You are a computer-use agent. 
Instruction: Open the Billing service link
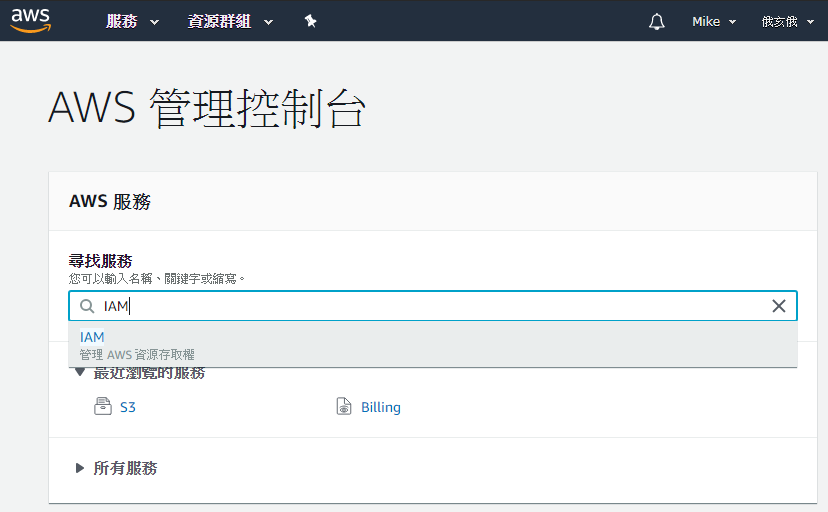(x=381, y=407)
